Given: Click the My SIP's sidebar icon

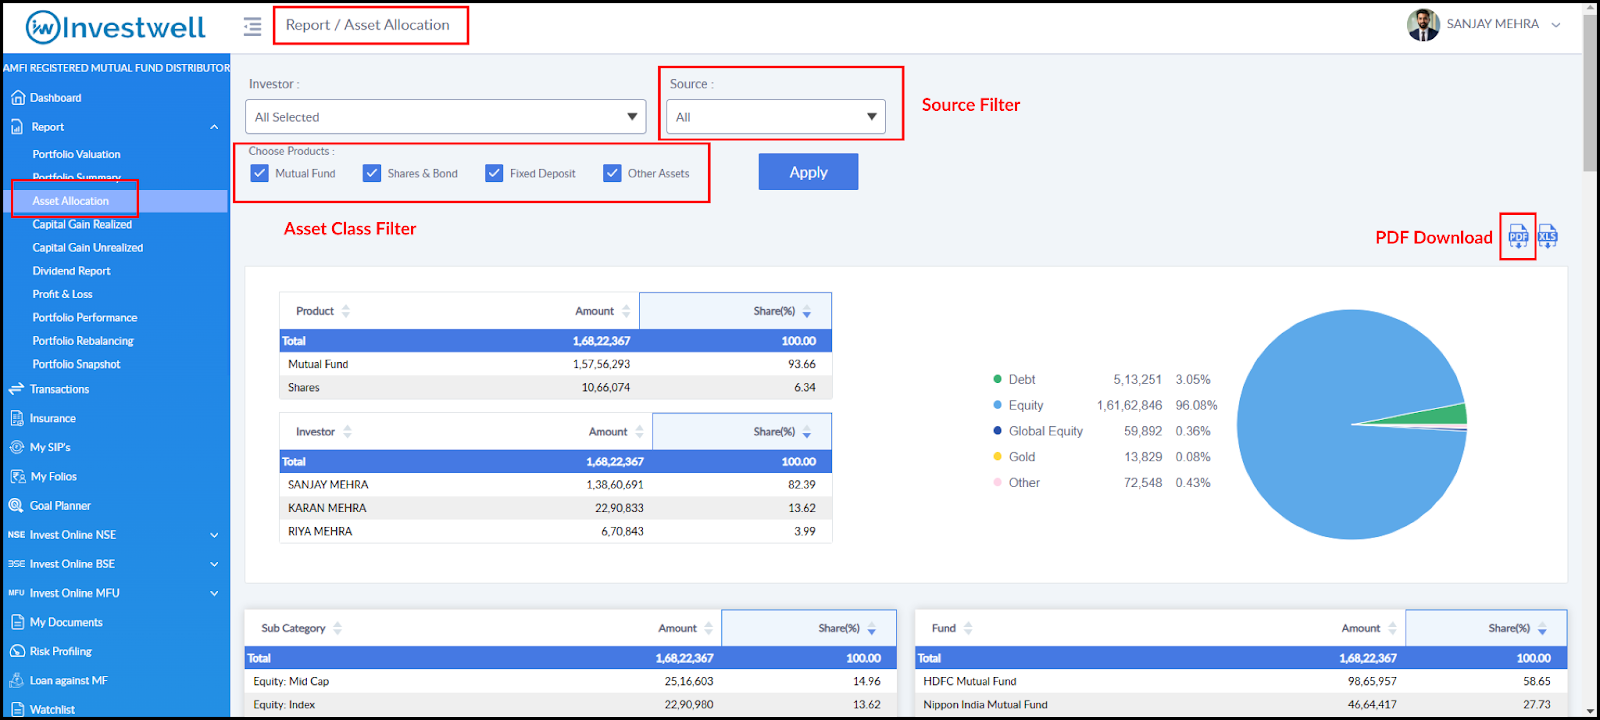Looking at the screenshot, I should (17, 447).
